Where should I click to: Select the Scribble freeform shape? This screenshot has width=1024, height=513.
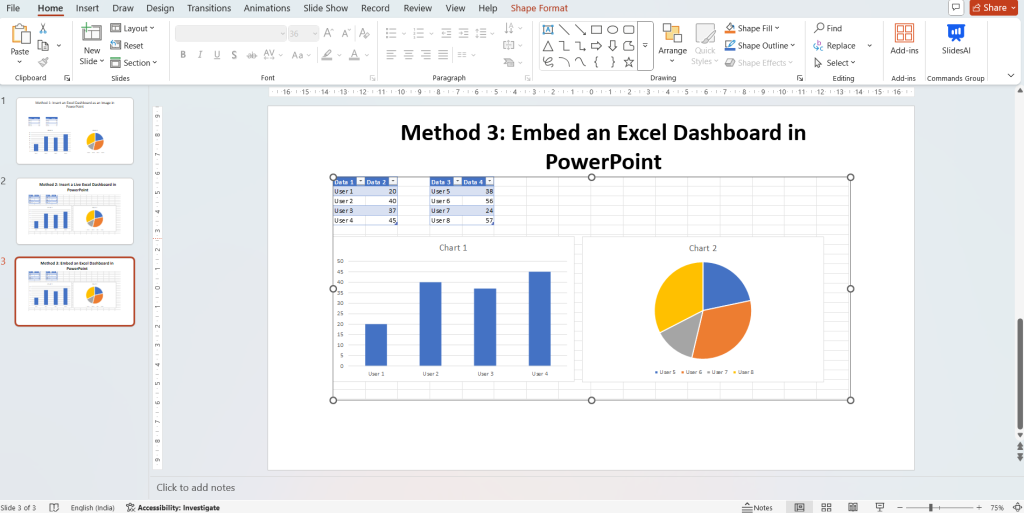548,62
